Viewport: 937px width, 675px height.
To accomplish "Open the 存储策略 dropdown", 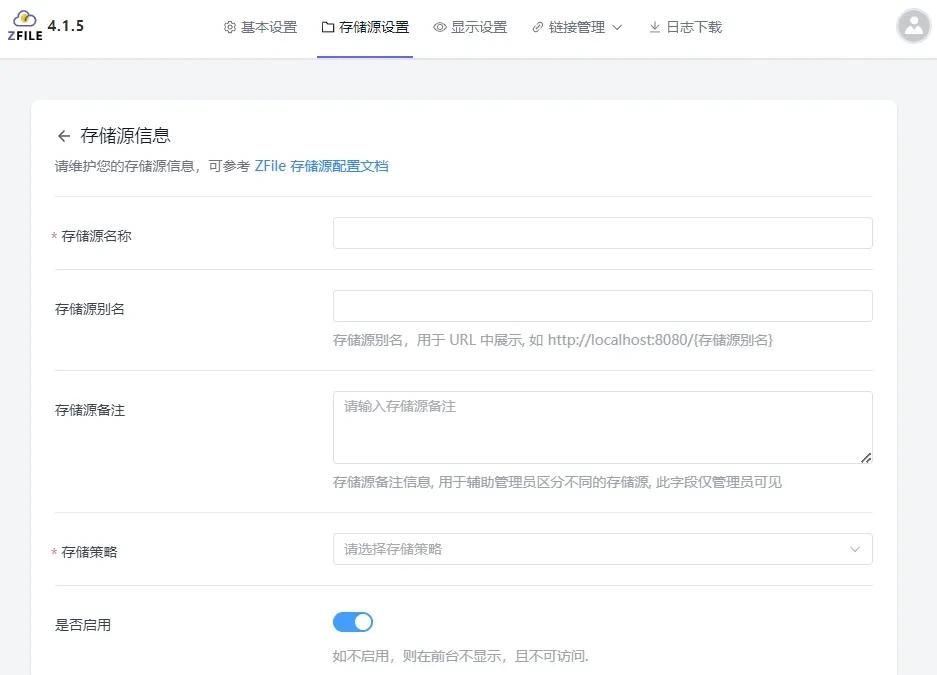I will (x=601, y=549).
